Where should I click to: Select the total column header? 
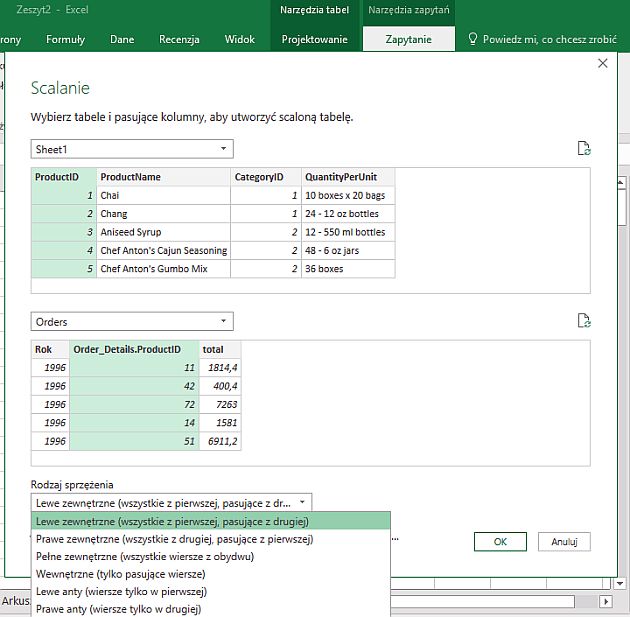(220, 349)
